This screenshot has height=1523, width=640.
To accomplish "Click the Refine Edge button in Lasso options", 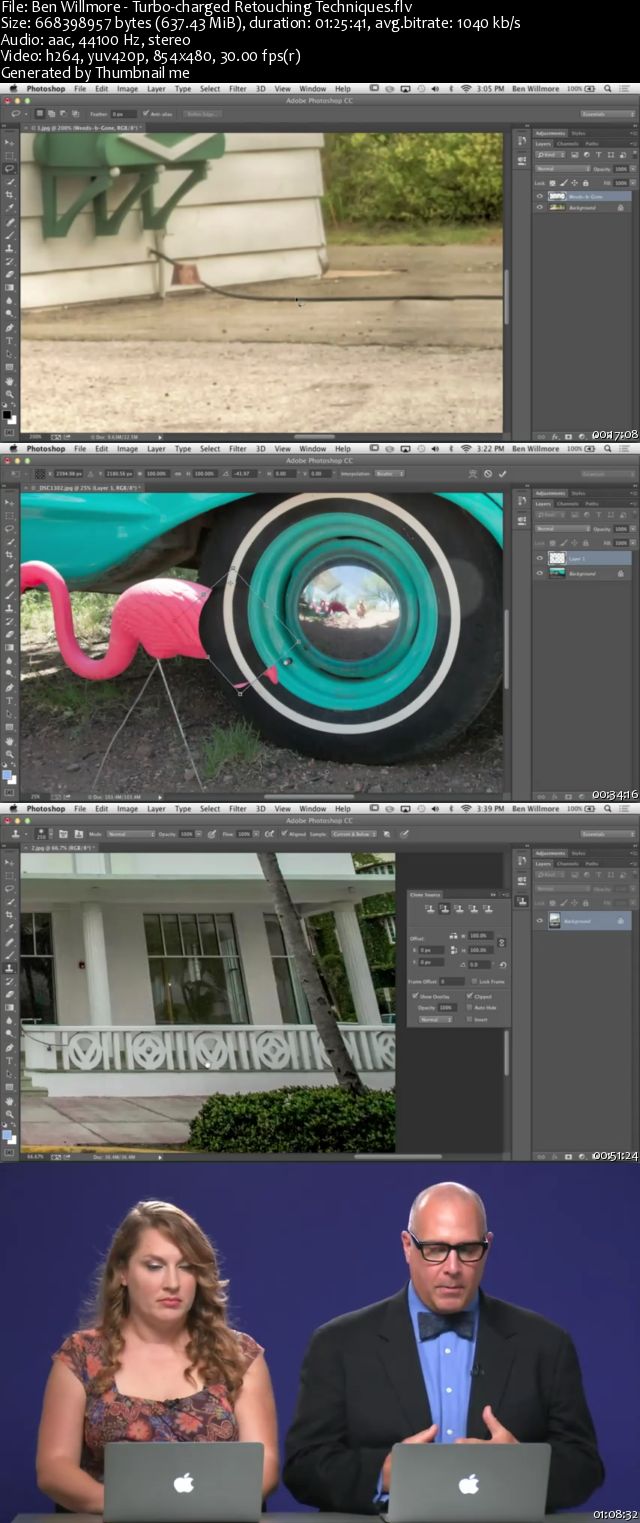I will (x=202, y=114).
